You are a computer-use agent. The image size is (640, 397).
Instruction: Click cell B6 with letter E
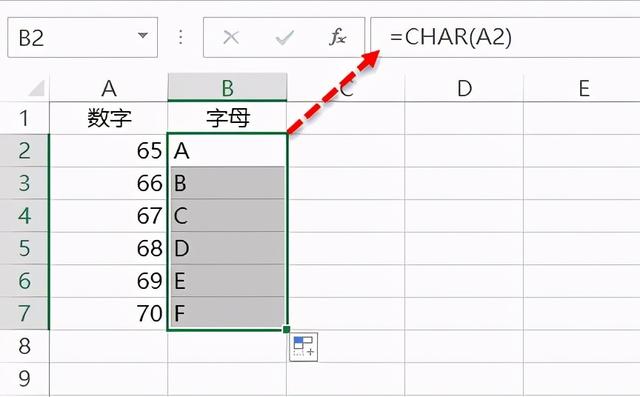[x=227, y=281]
